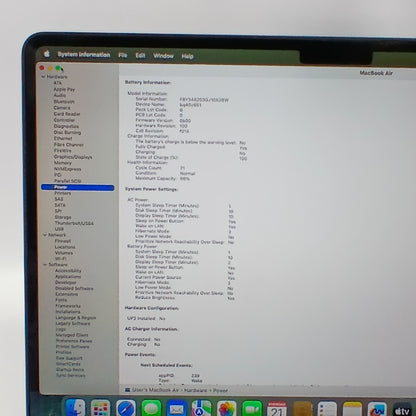Launch Launchpad from the dock
This screenshot has width=416, height=416.
(100, 408)
